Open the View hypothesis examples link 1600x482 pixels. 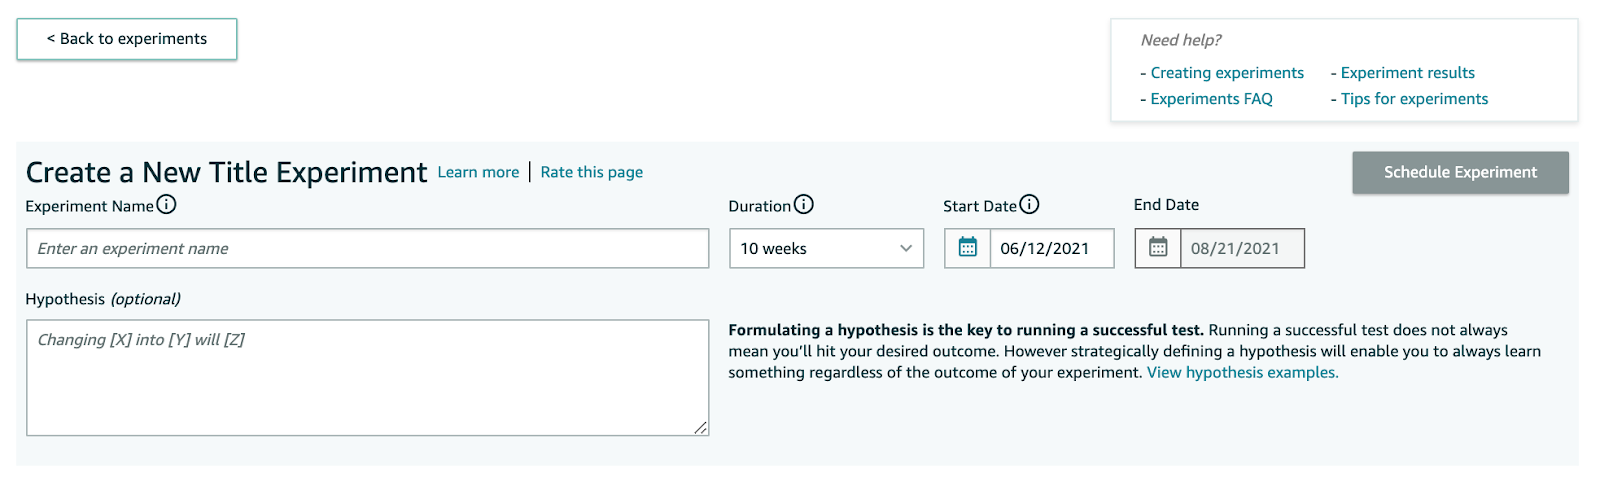pos(1242,373)
